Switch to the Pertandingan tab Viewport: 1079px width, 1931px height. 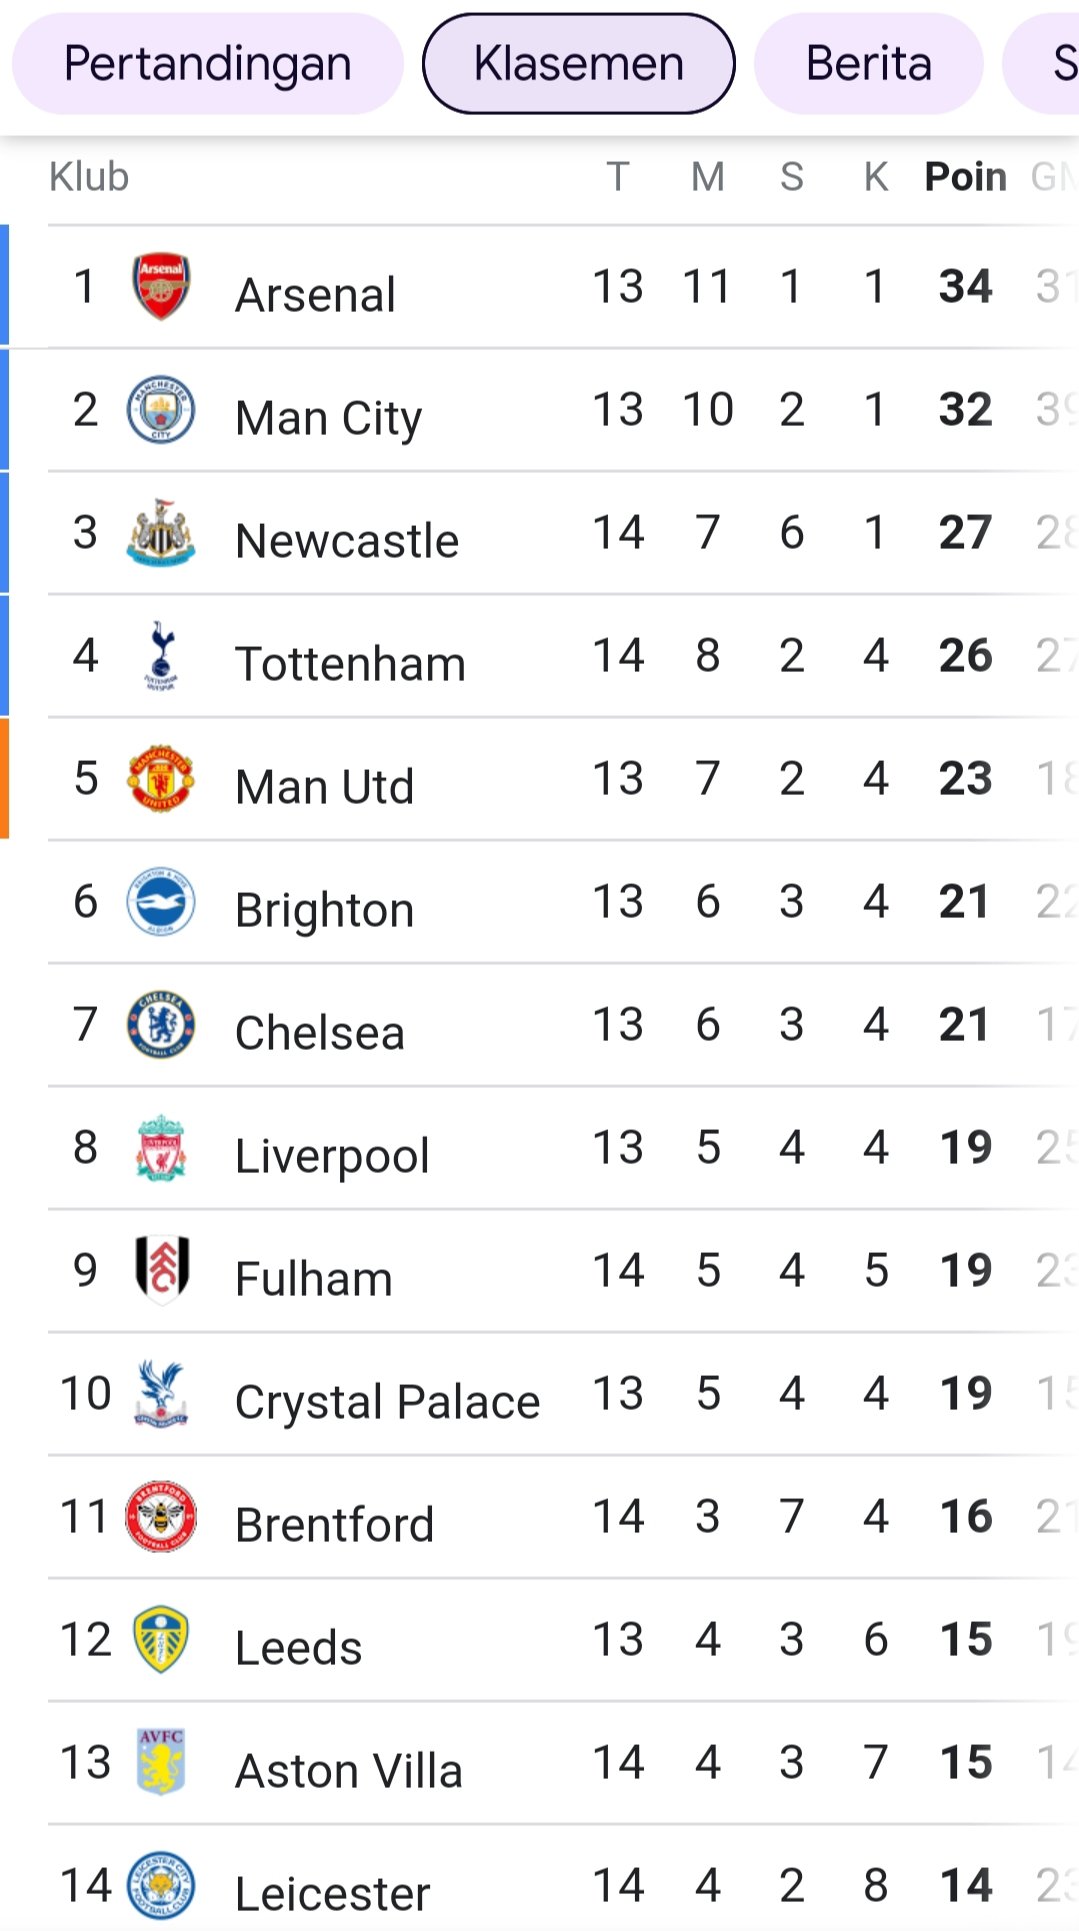208,64
